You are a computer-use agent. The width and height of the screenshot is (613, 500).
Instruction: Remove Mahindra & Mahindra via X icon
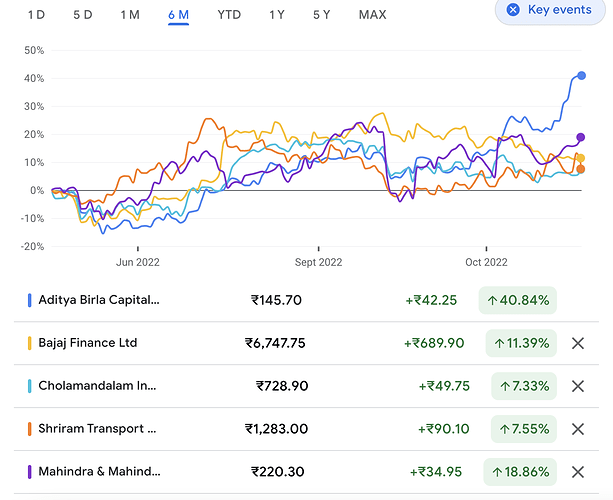pos(577,472)
